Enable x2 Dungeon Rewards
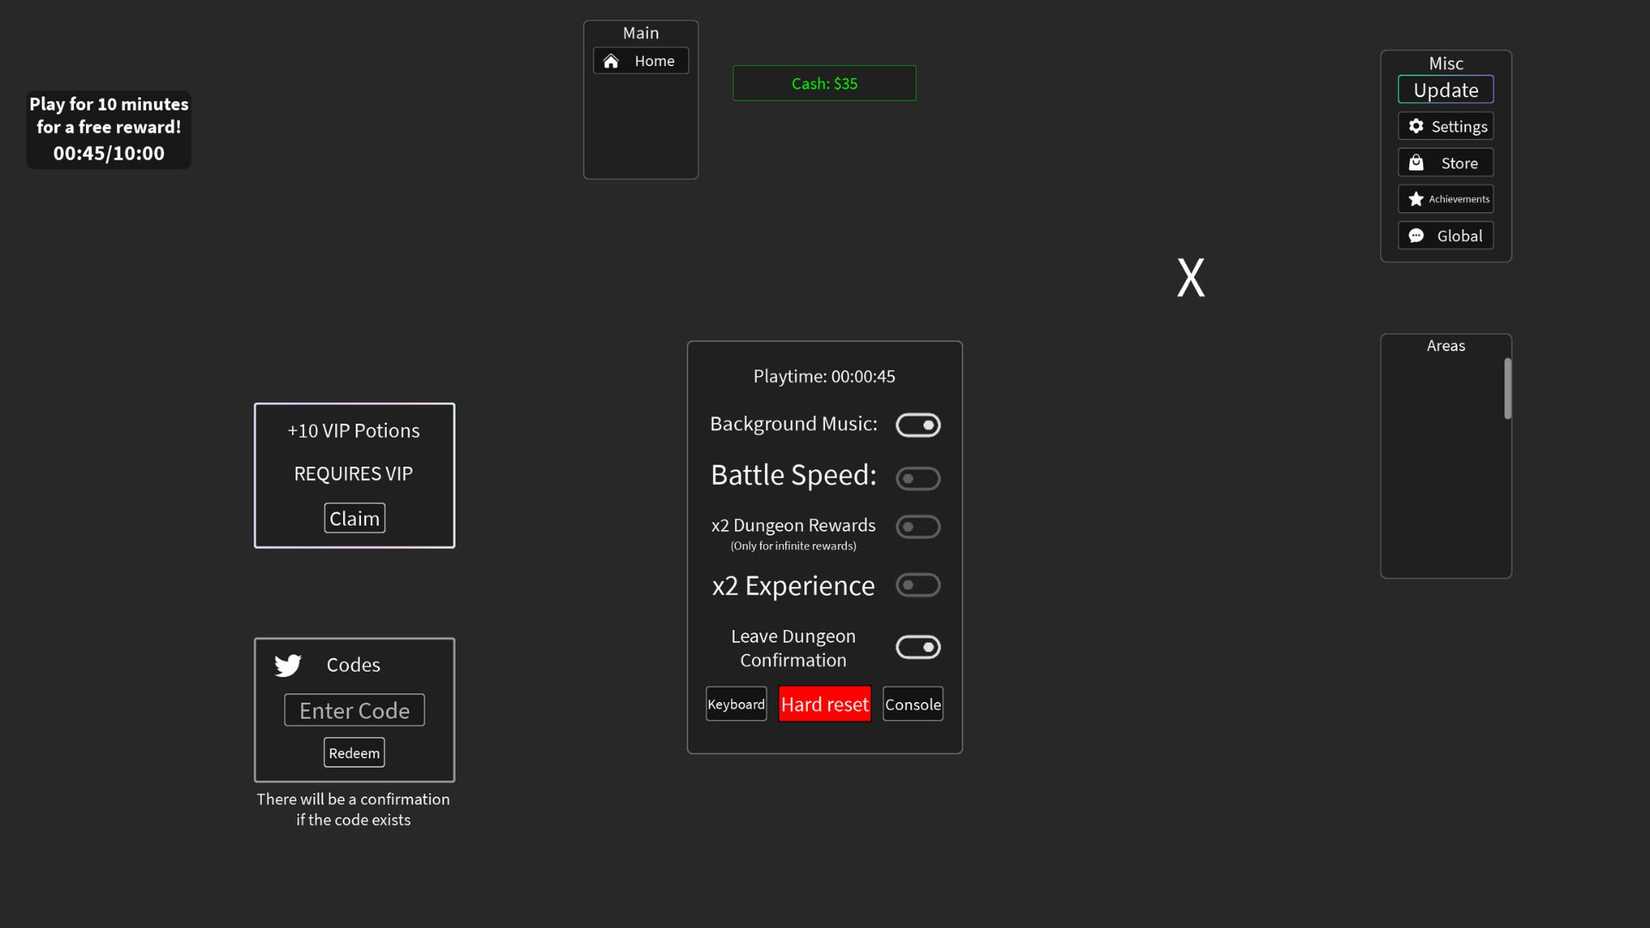 point(917,526)
